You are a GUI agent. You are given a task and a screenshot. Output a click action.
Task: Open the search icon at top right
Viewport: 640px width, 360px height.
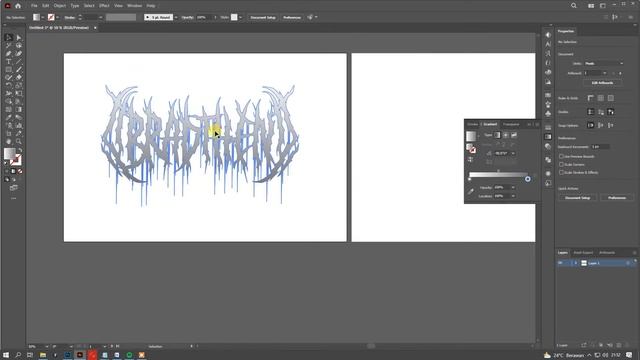573,6
